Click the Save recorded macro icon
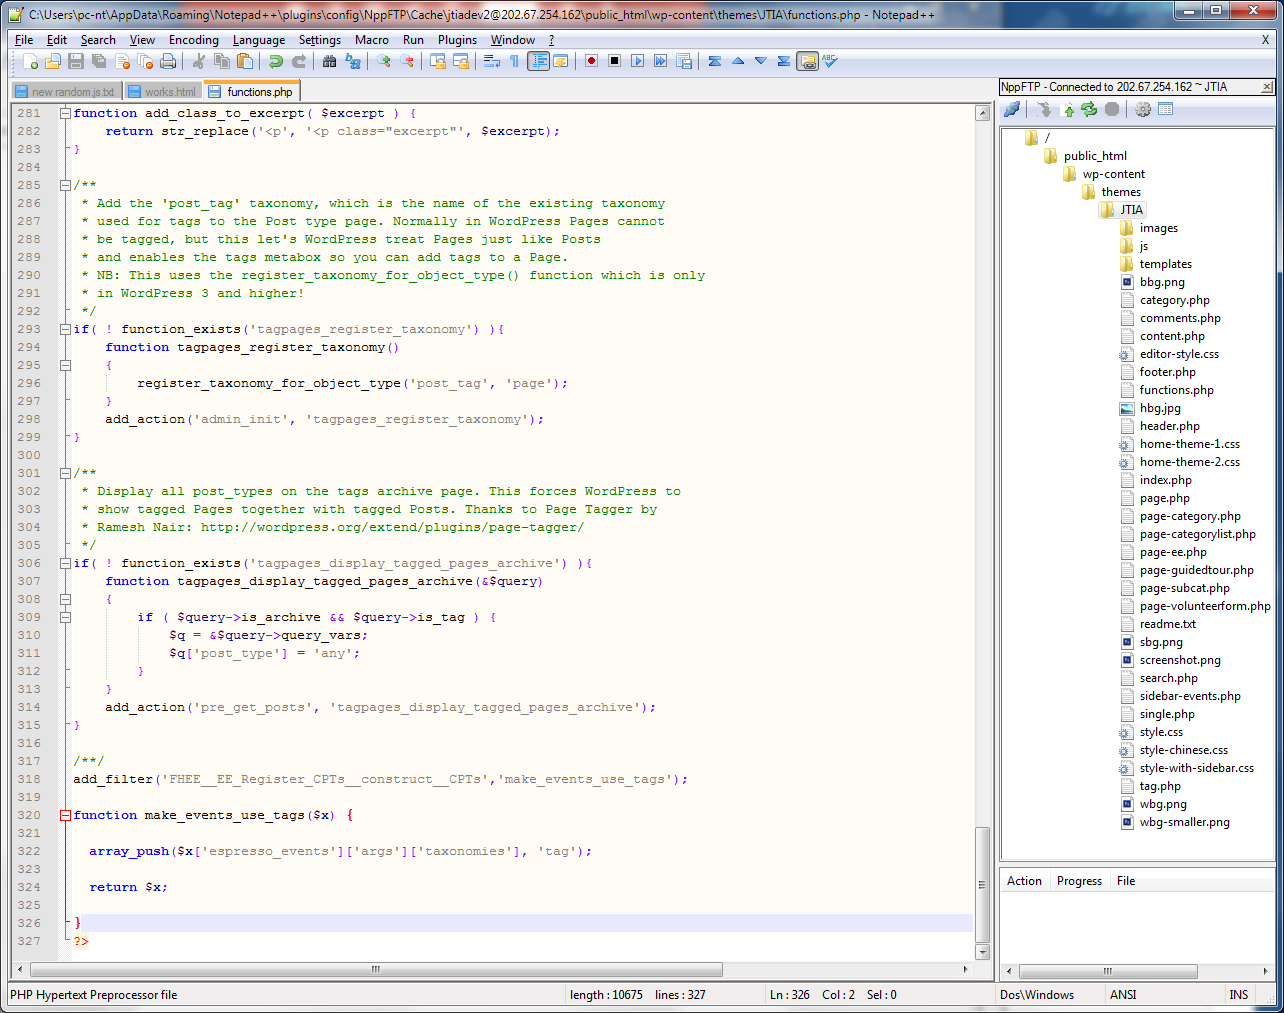1284x1013 pixels. click(x=684, y=61)
